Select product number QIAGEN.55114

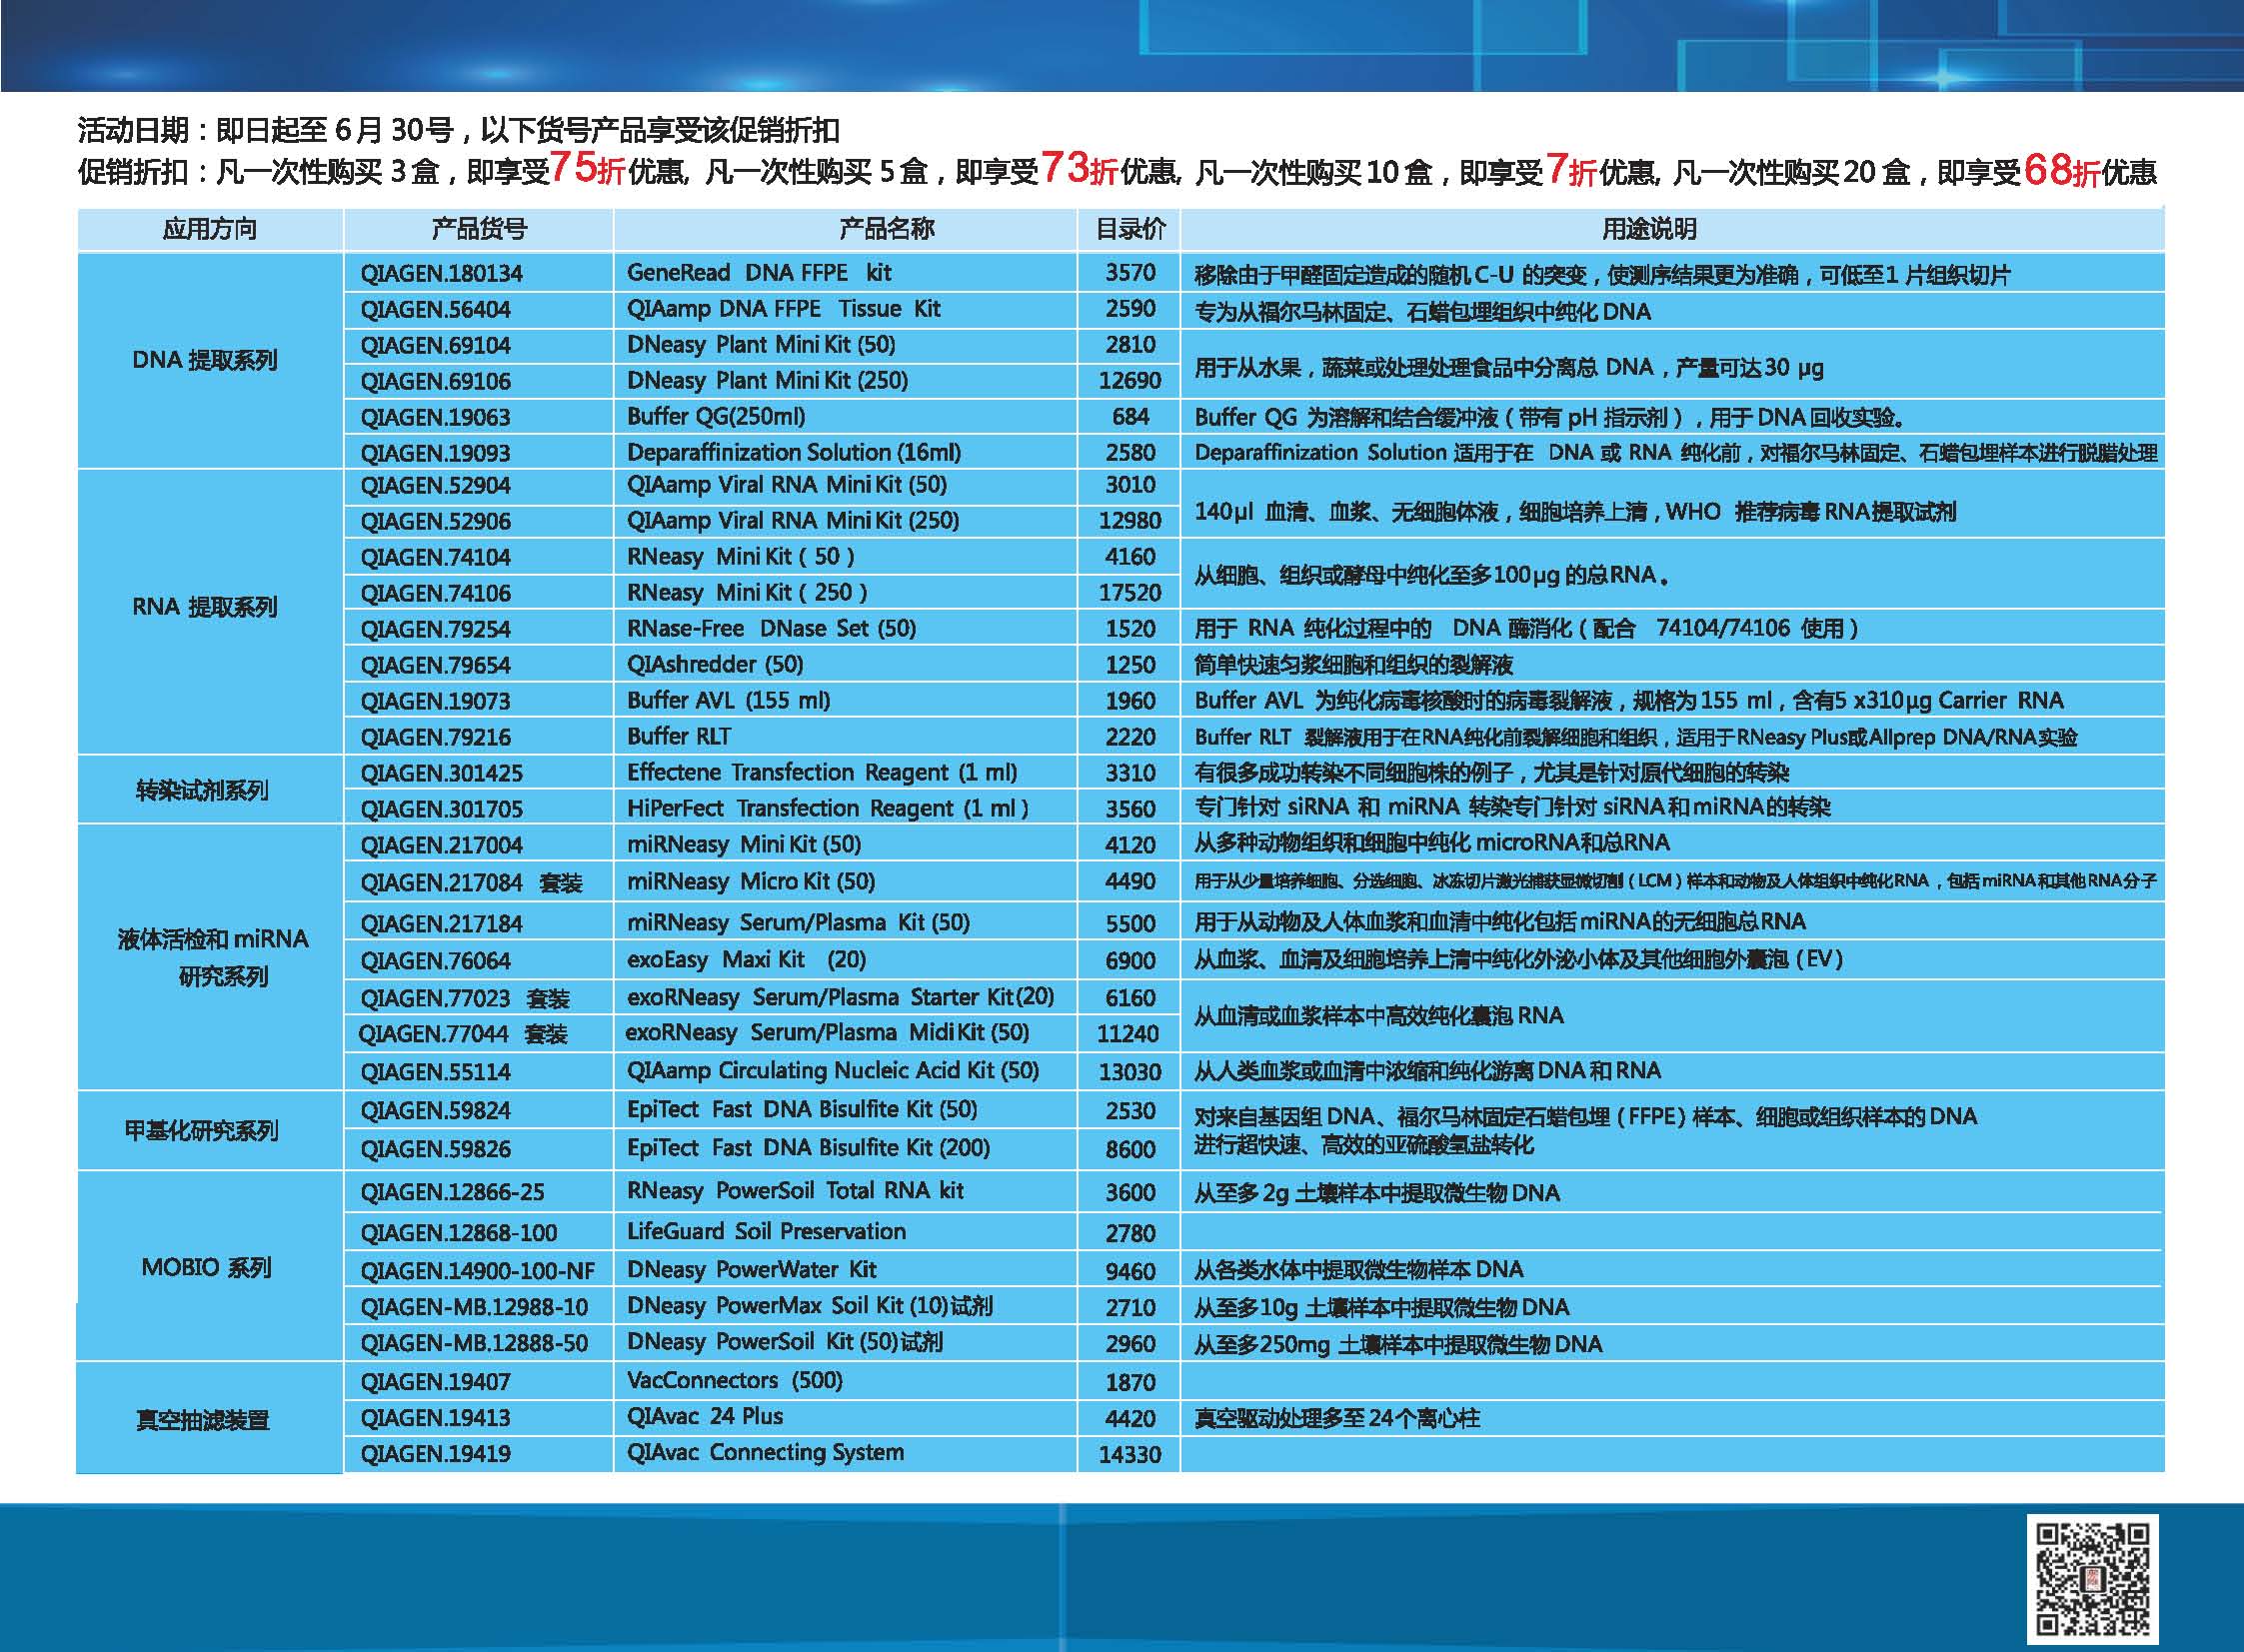pyautogui.click(x=436, y=1072)
